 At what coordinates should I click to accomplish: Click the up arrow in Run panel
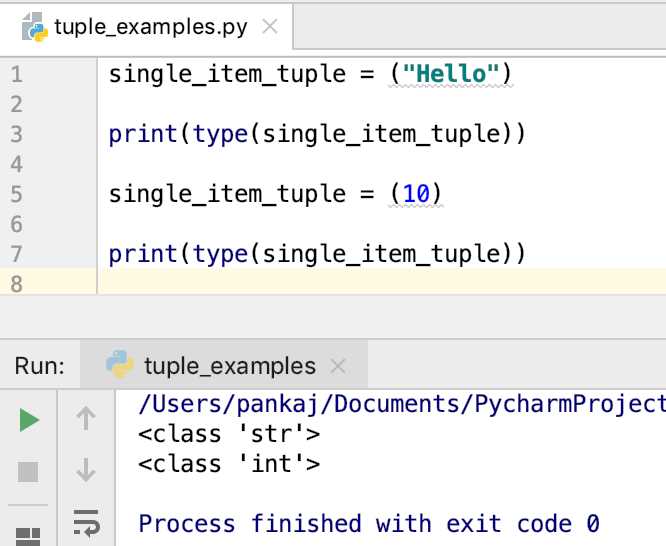tap(86, 419)
